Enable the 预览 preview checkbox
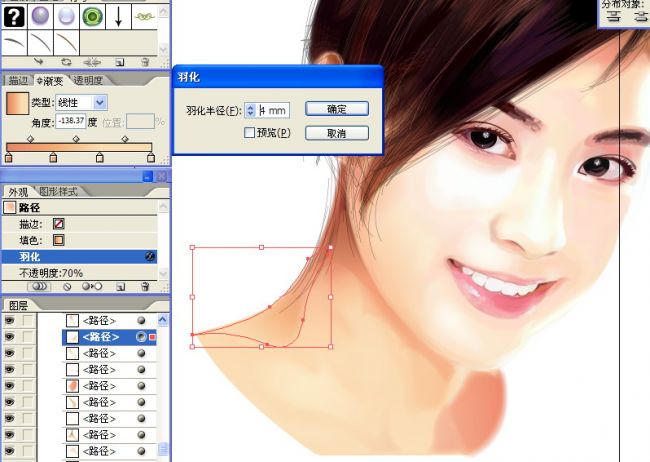This screenshot has height=462, width=650. point(250,132)
